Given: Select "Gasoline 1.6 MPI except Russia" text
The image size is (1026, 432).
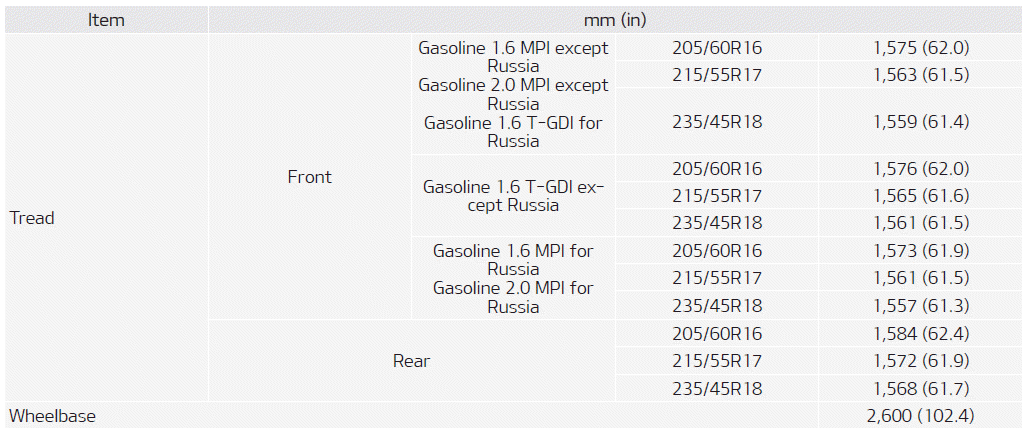Looking at the screenshot, I should coord(513,56).
